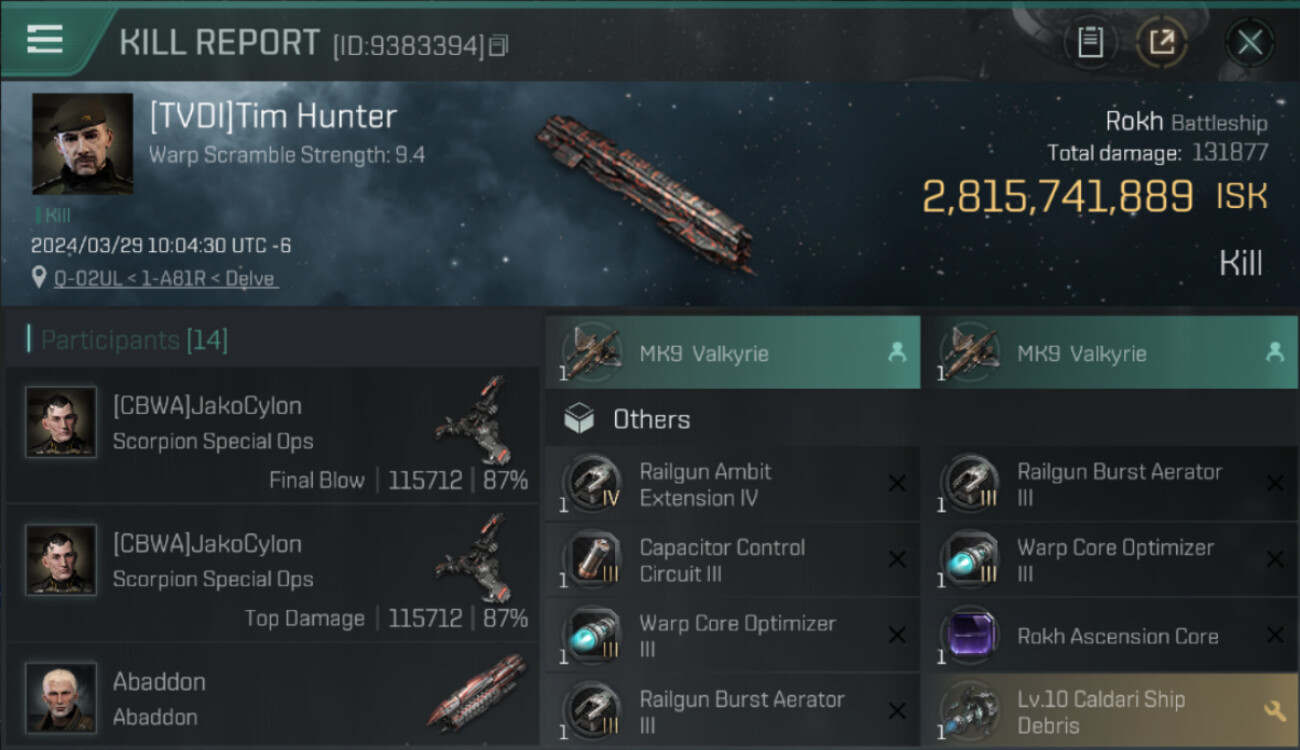Open the Lv.10 Caldari Ship Debris wrench icon

pos(1274,711)
